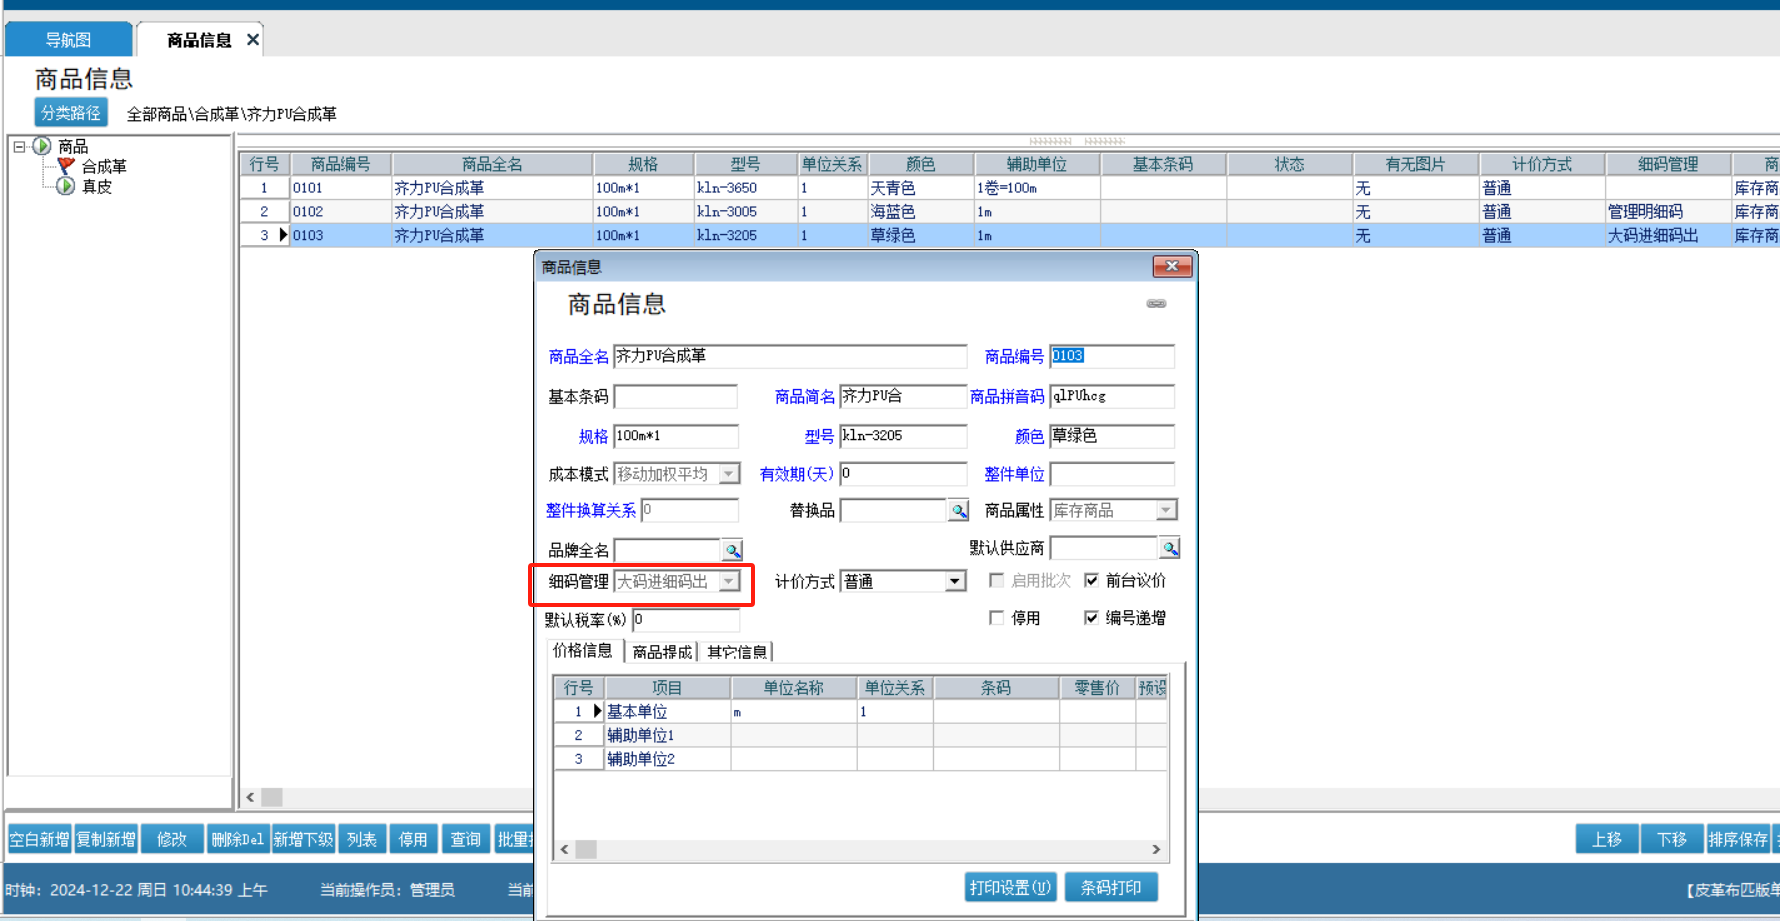The width and height of the screenshot is (1780, 921).
Task: Expand the 商品属性 dropdown list
Action: point(1165,511)
